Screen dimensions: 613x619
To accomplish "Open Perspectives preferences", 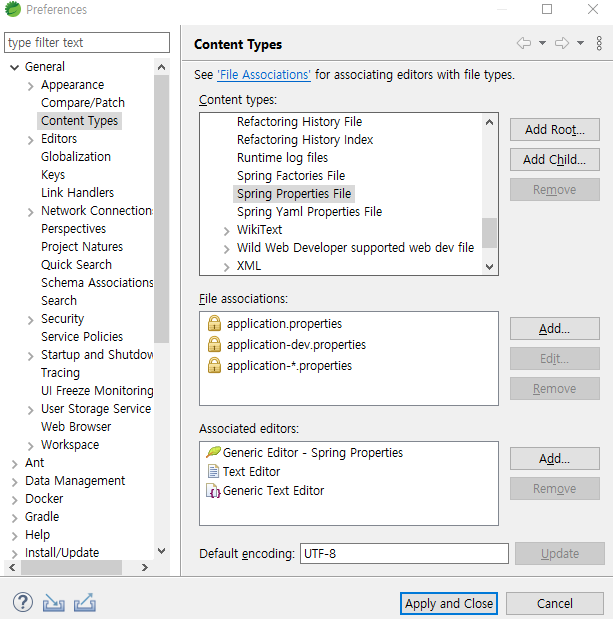I will pyautogui.click(x=73, y=229).
